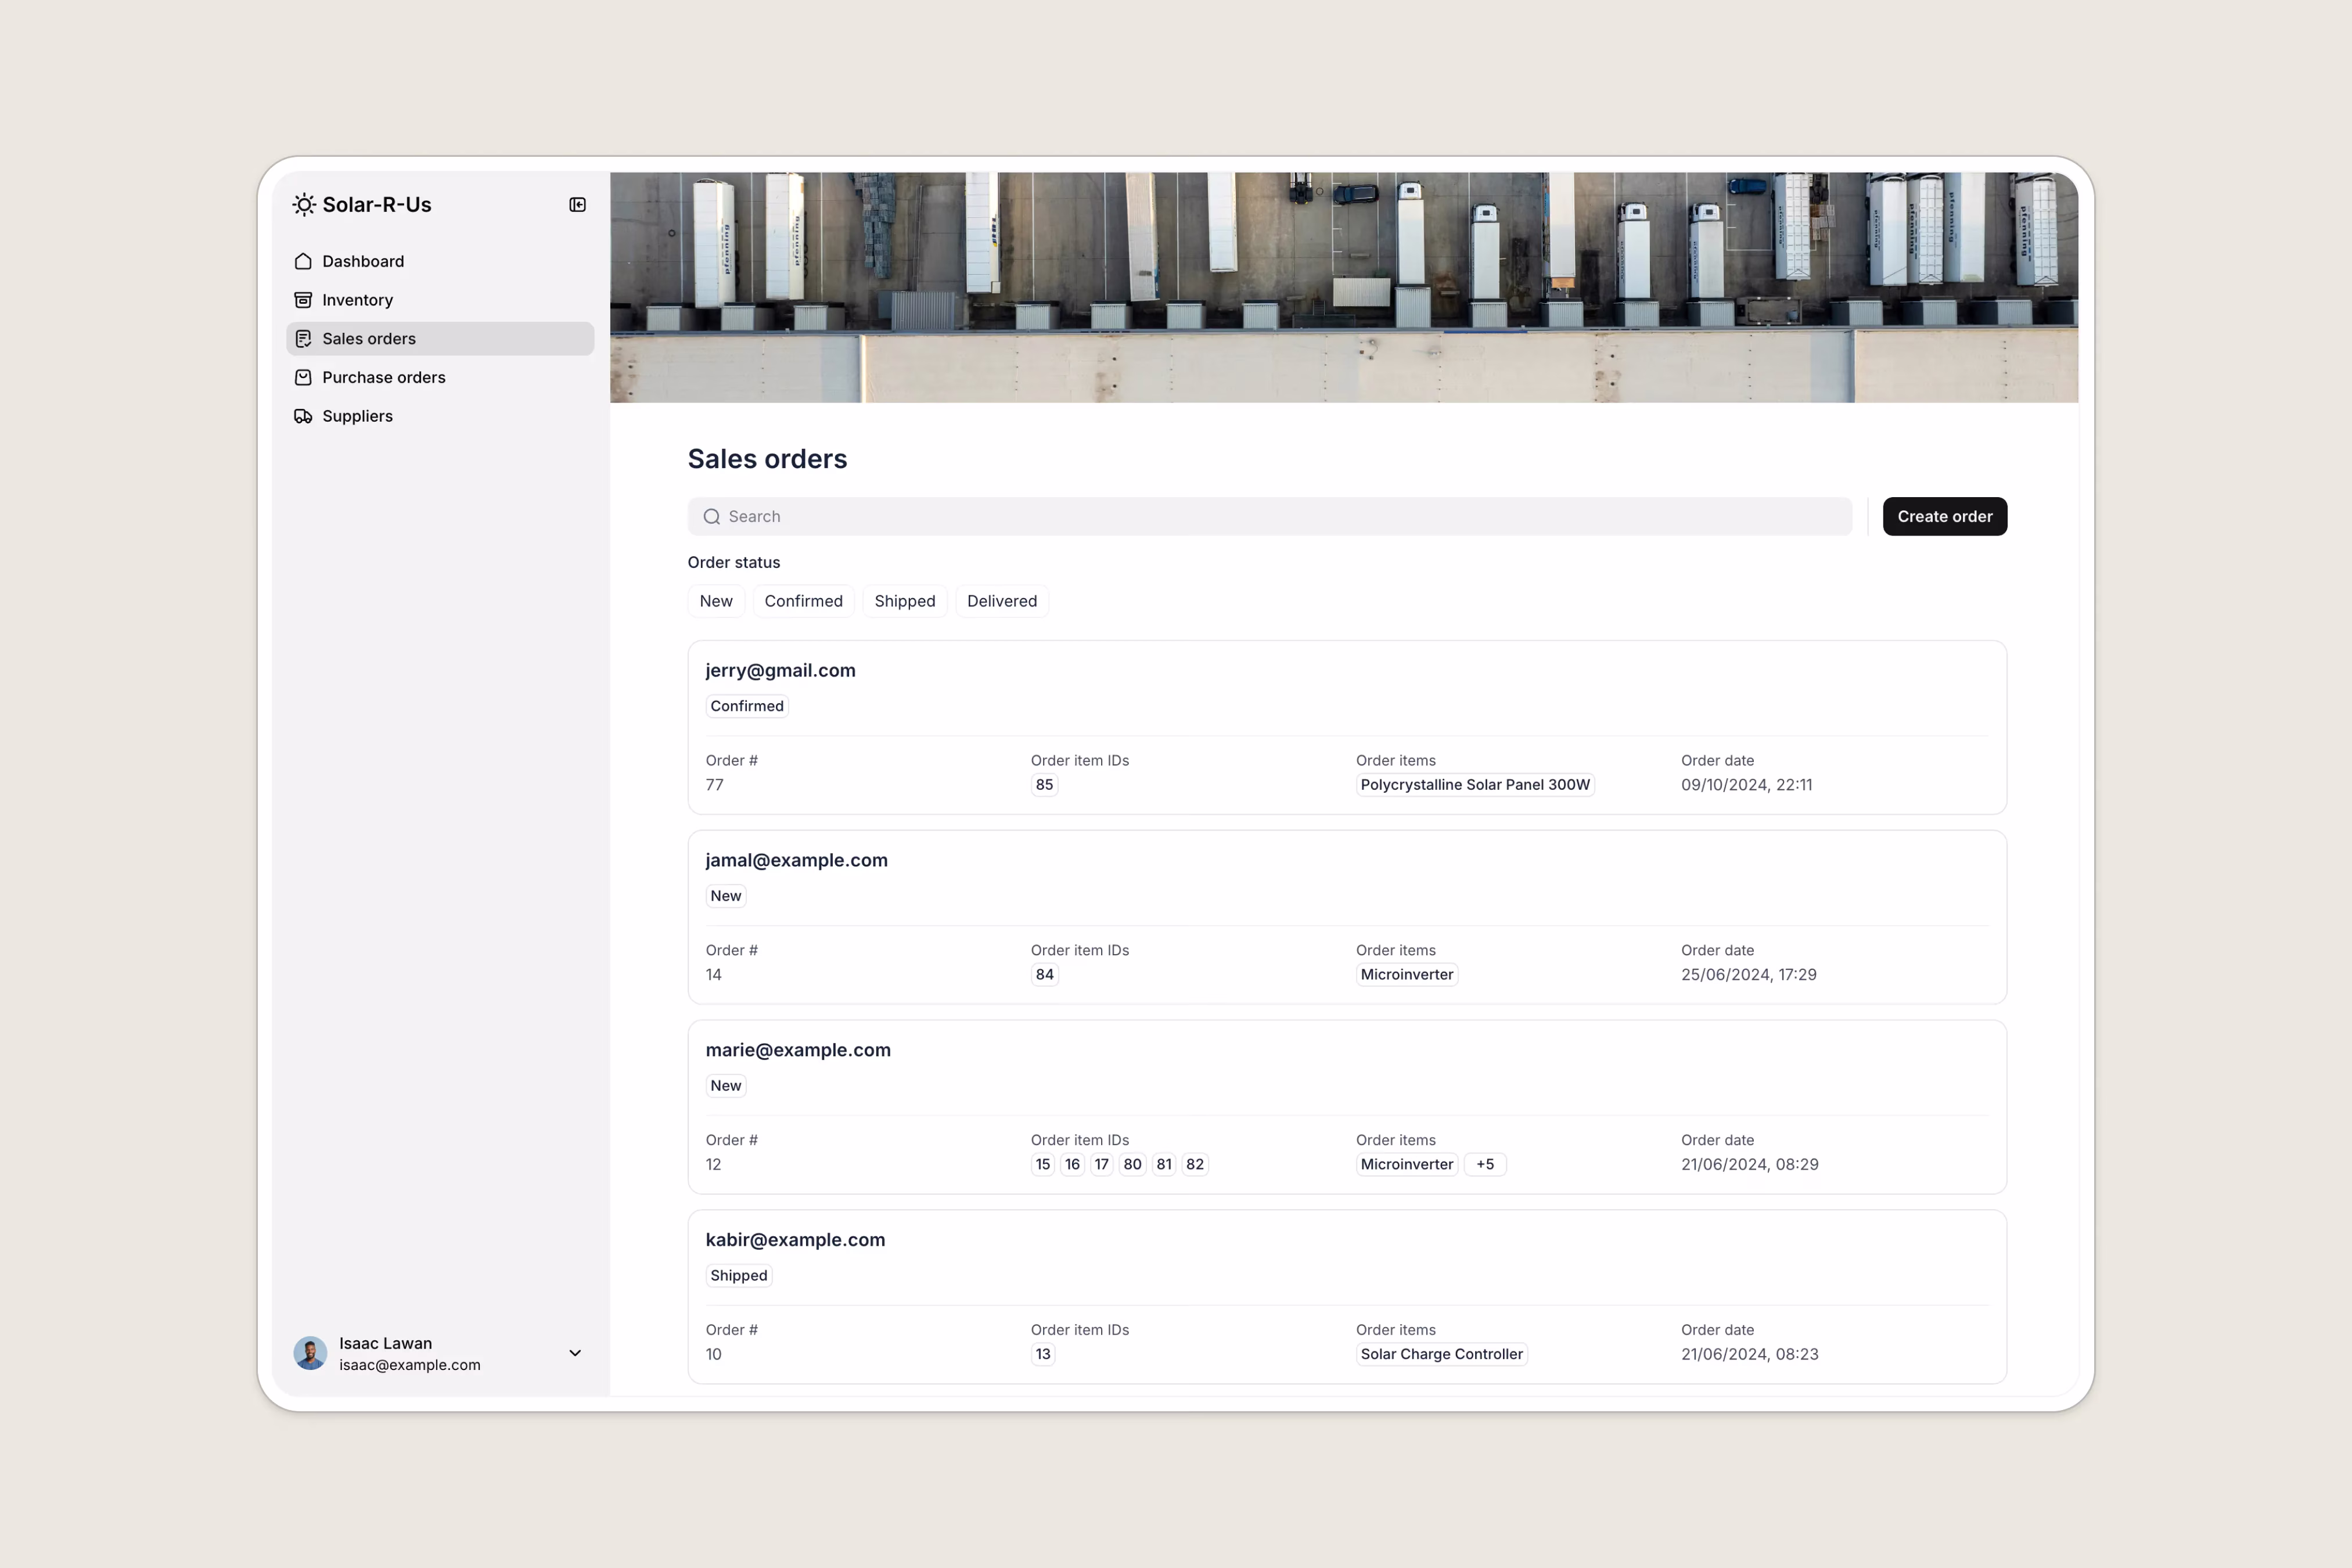Select the Sales orders document icon

304,338
